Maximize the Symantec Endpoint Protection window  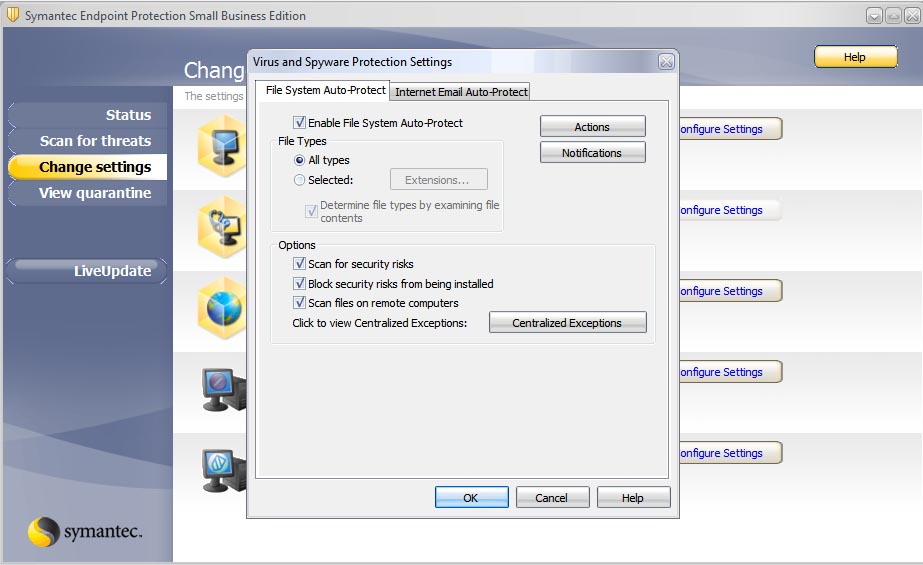(x=894, y=16)
